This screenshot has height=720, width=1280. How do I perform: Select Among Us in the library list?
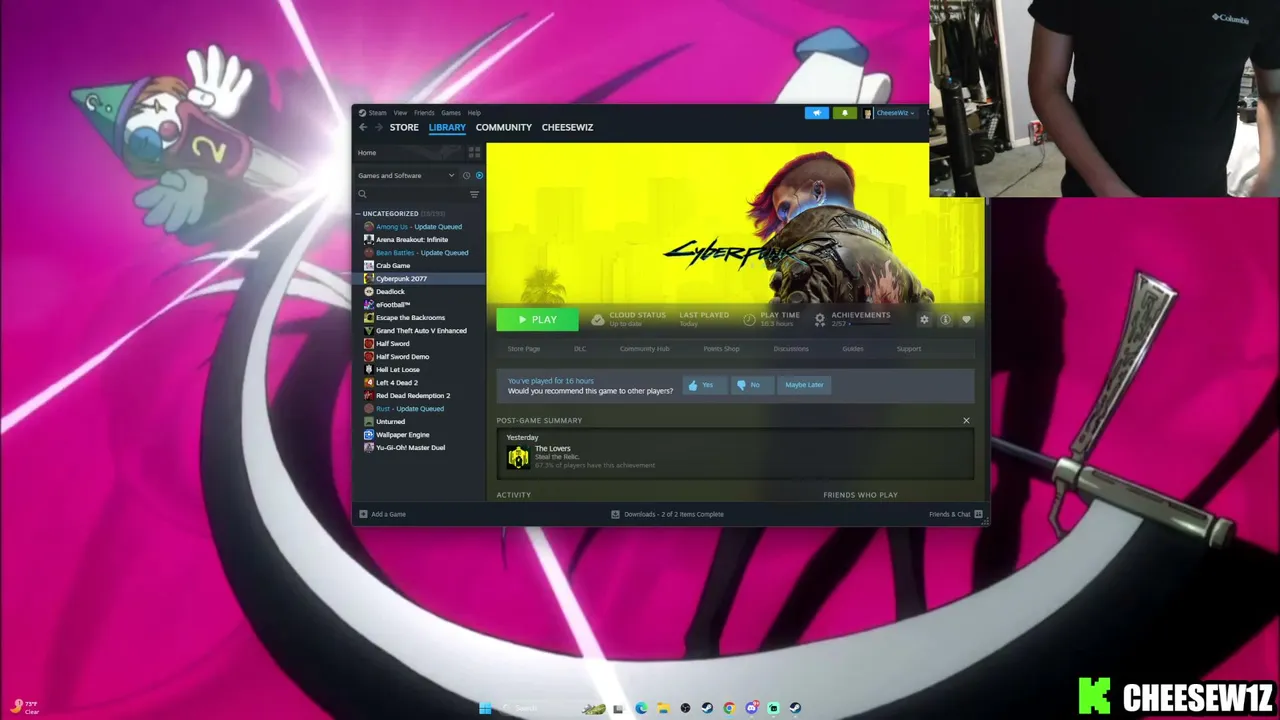point(420,227)
